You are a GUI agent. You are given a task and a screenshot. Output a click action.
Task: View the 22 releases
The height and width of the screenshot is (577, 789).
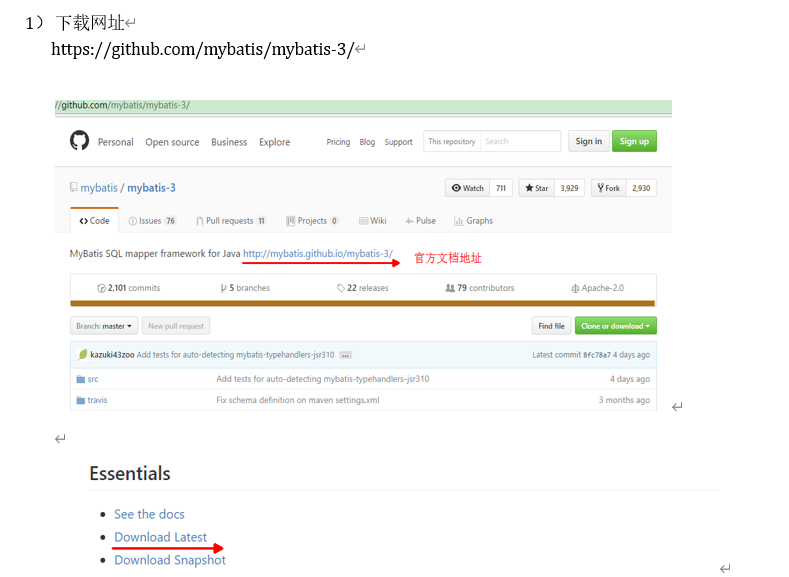point(363,288)
